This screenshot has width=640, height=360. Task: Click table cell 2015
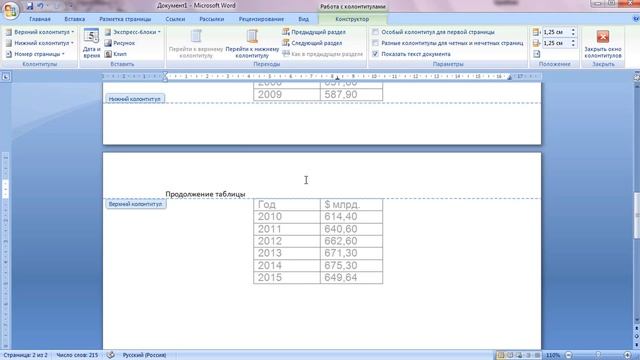[x=287, y=278]
